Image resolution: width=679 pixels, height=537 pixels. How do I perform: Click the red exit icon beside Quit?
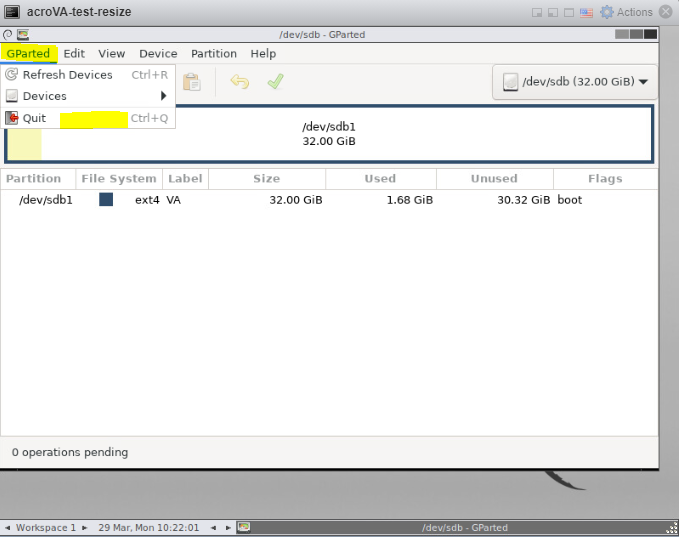click(x=12, y=118)
